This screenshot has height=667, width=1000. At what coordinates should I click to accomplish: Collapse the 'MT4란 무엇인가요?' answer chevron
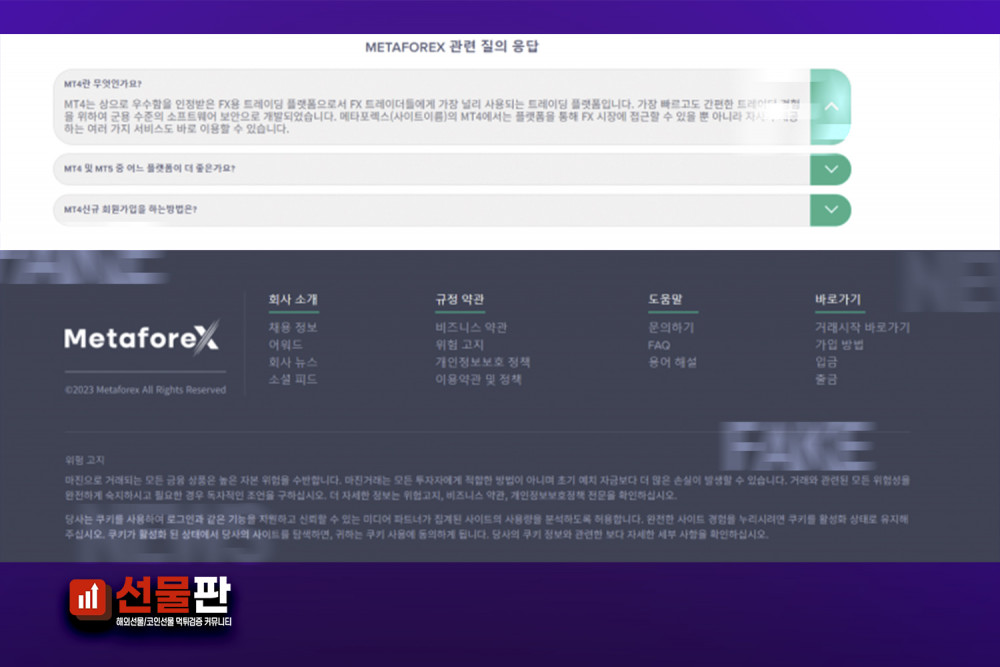(x=830, y=106)
